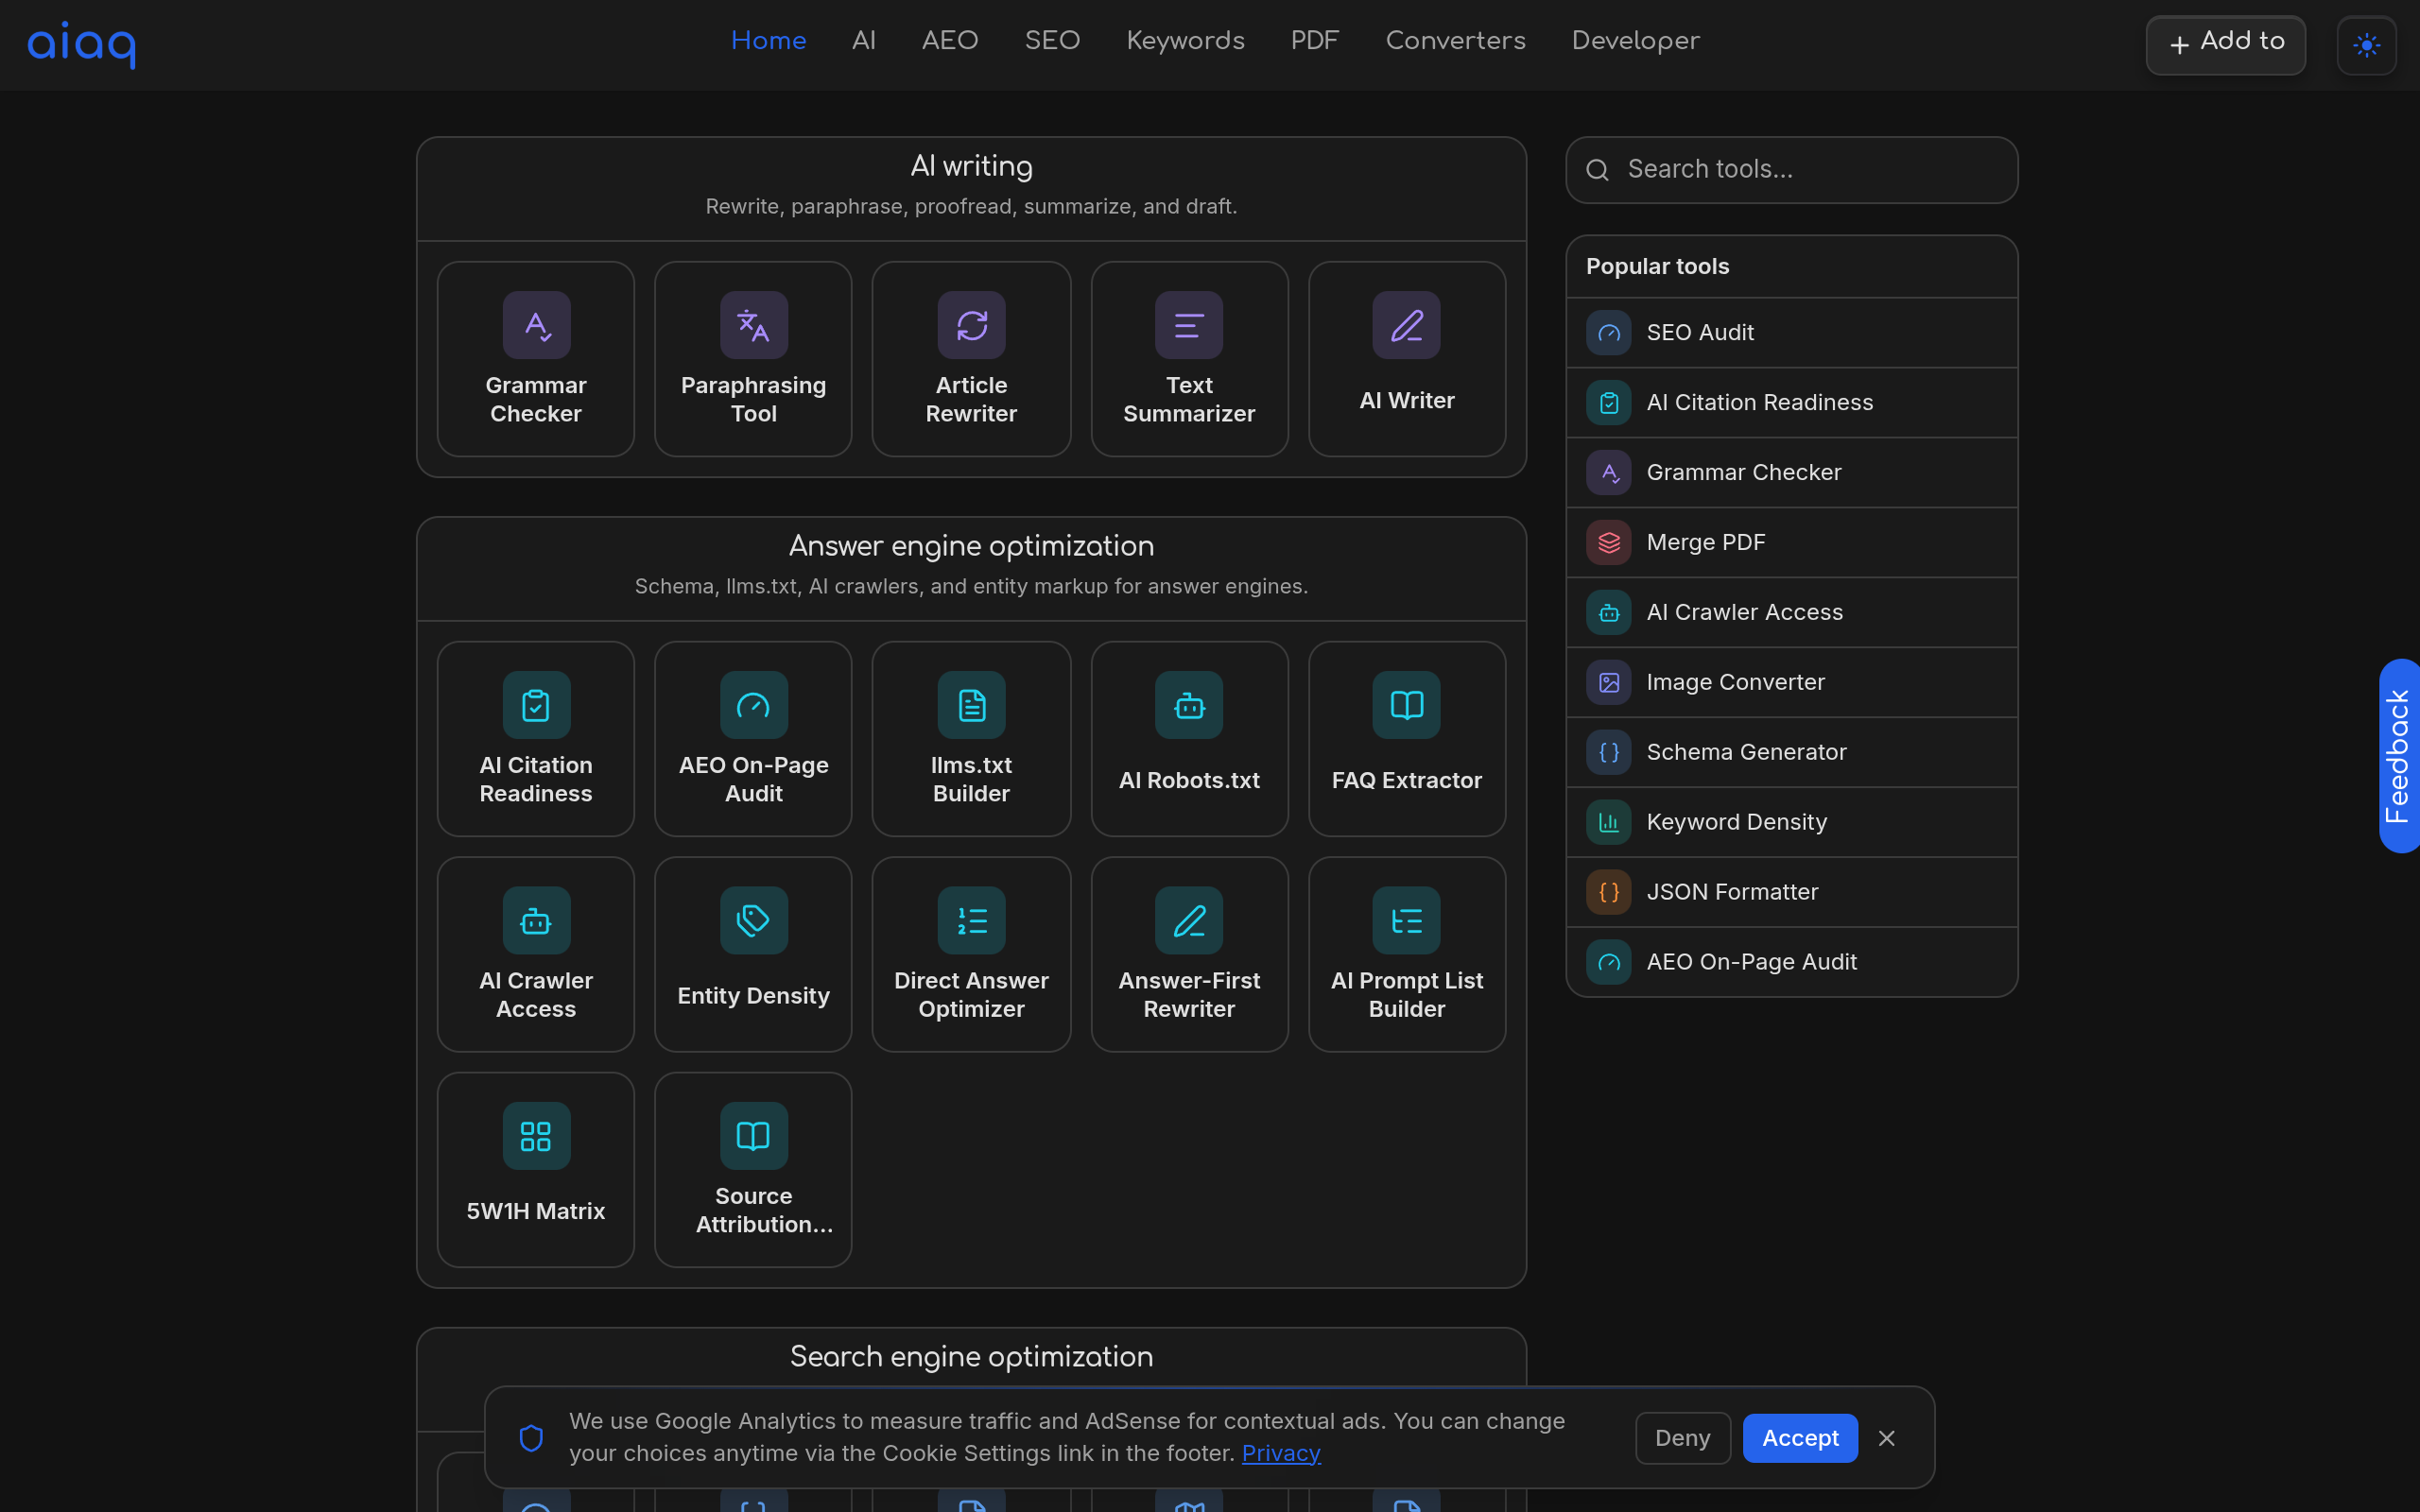Screen dimensions: 2420x1512
Task: Click 'Search engine optimization' section heading
Action: (971, 1357)
